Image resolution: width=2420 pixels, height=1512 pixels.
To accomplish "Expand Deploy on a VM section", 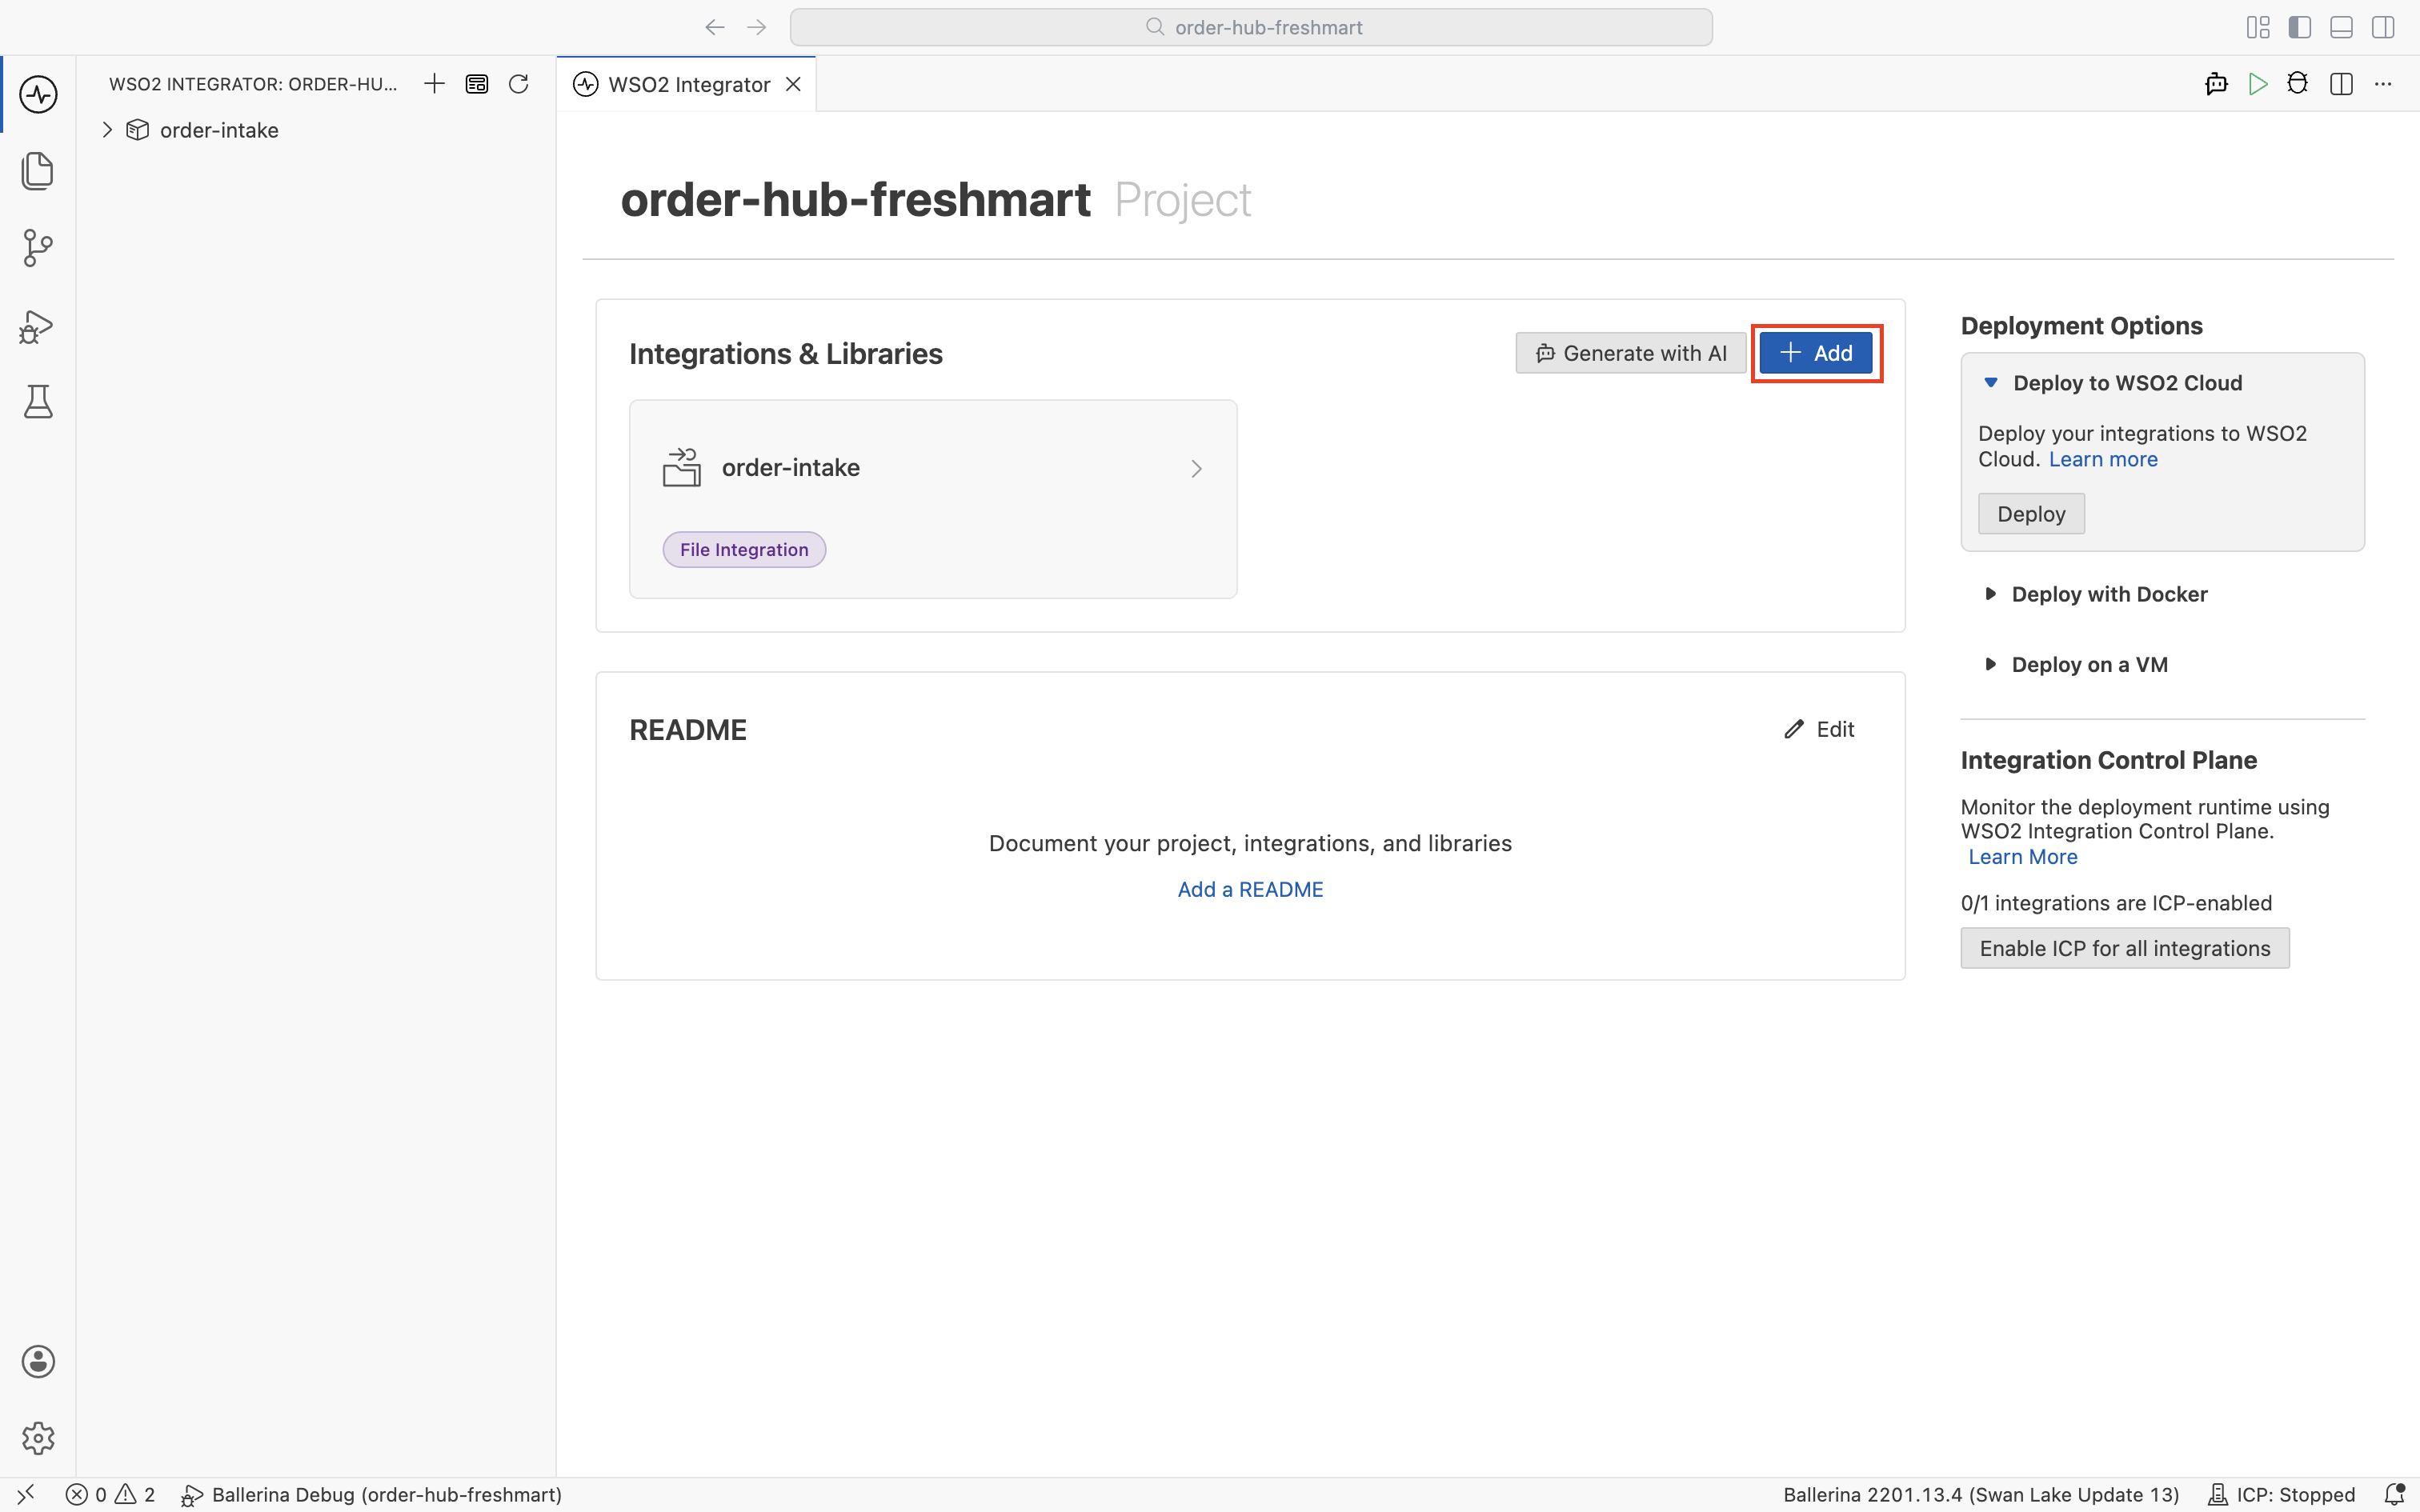I will [x=1990, y=664].
